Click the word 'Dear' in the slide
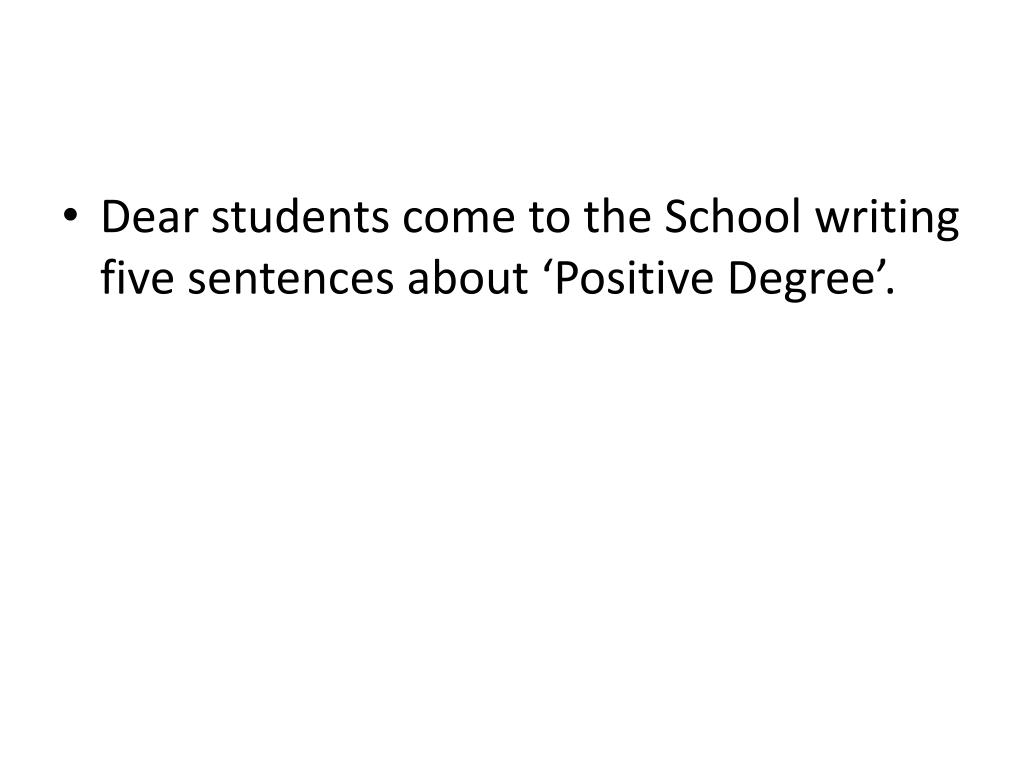 pos(149,217)
